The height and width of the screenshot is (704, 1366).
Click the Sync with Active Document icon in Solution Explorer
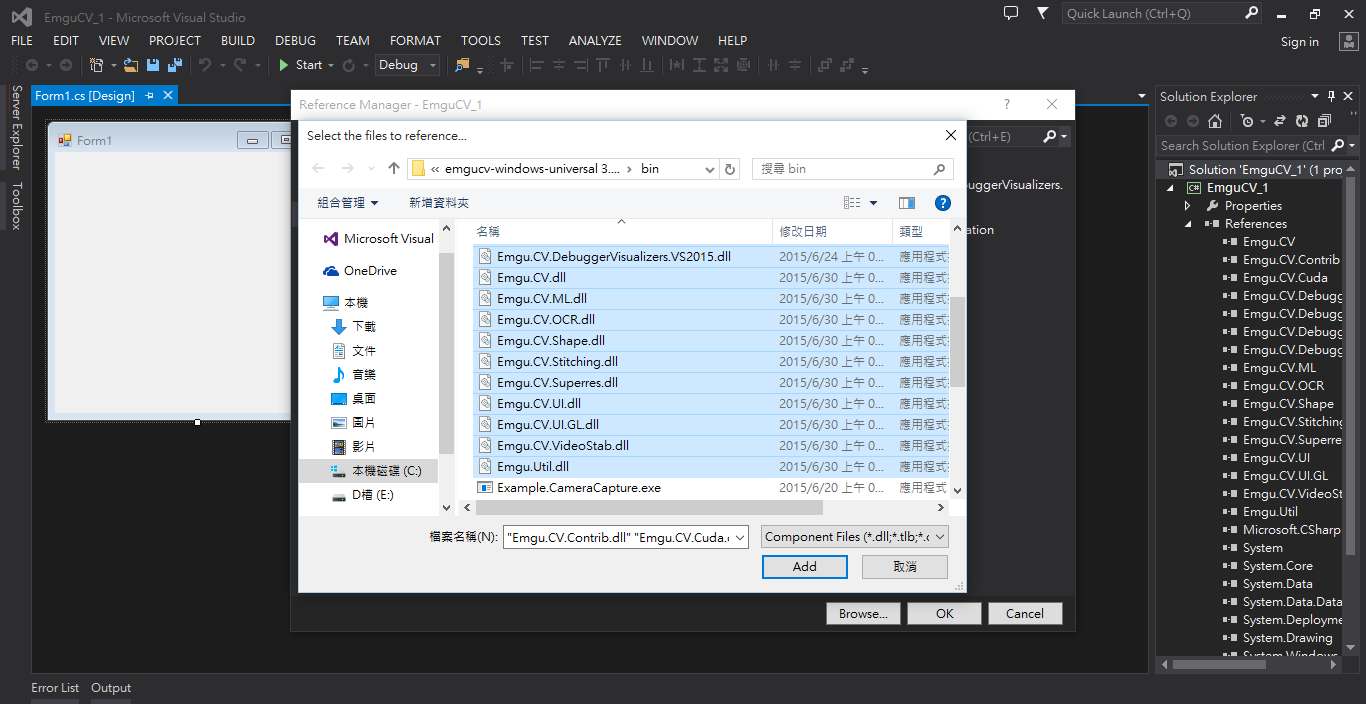click(1280, 121)
